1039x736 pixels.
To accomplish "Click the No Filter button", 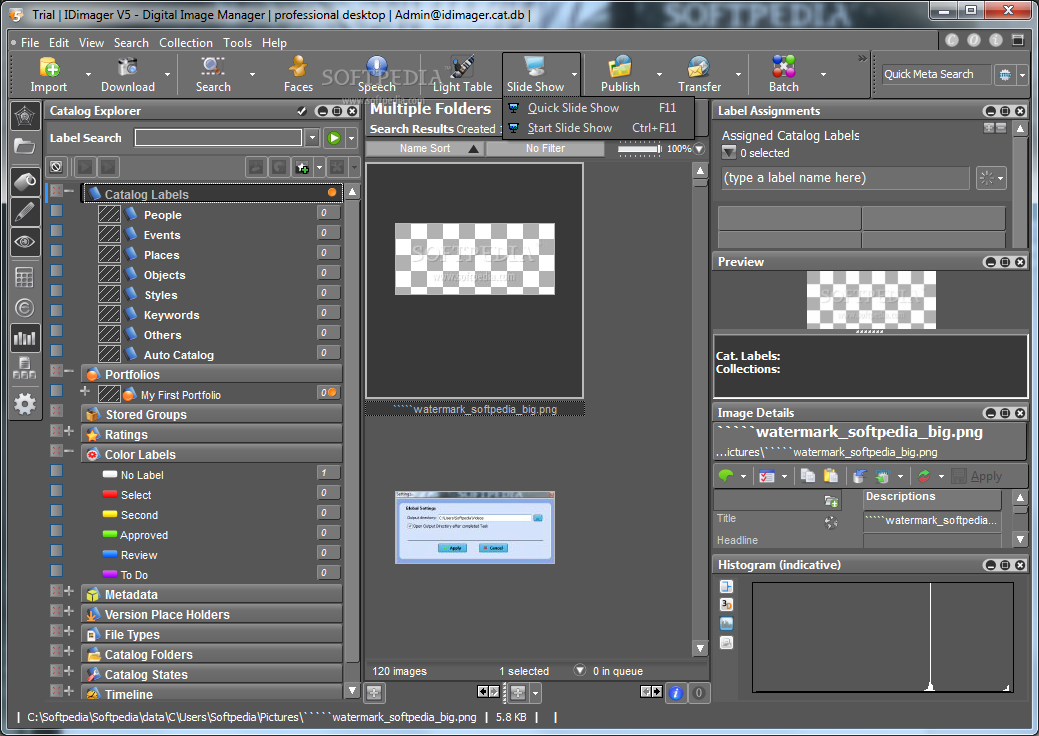I will coord(545,148).
